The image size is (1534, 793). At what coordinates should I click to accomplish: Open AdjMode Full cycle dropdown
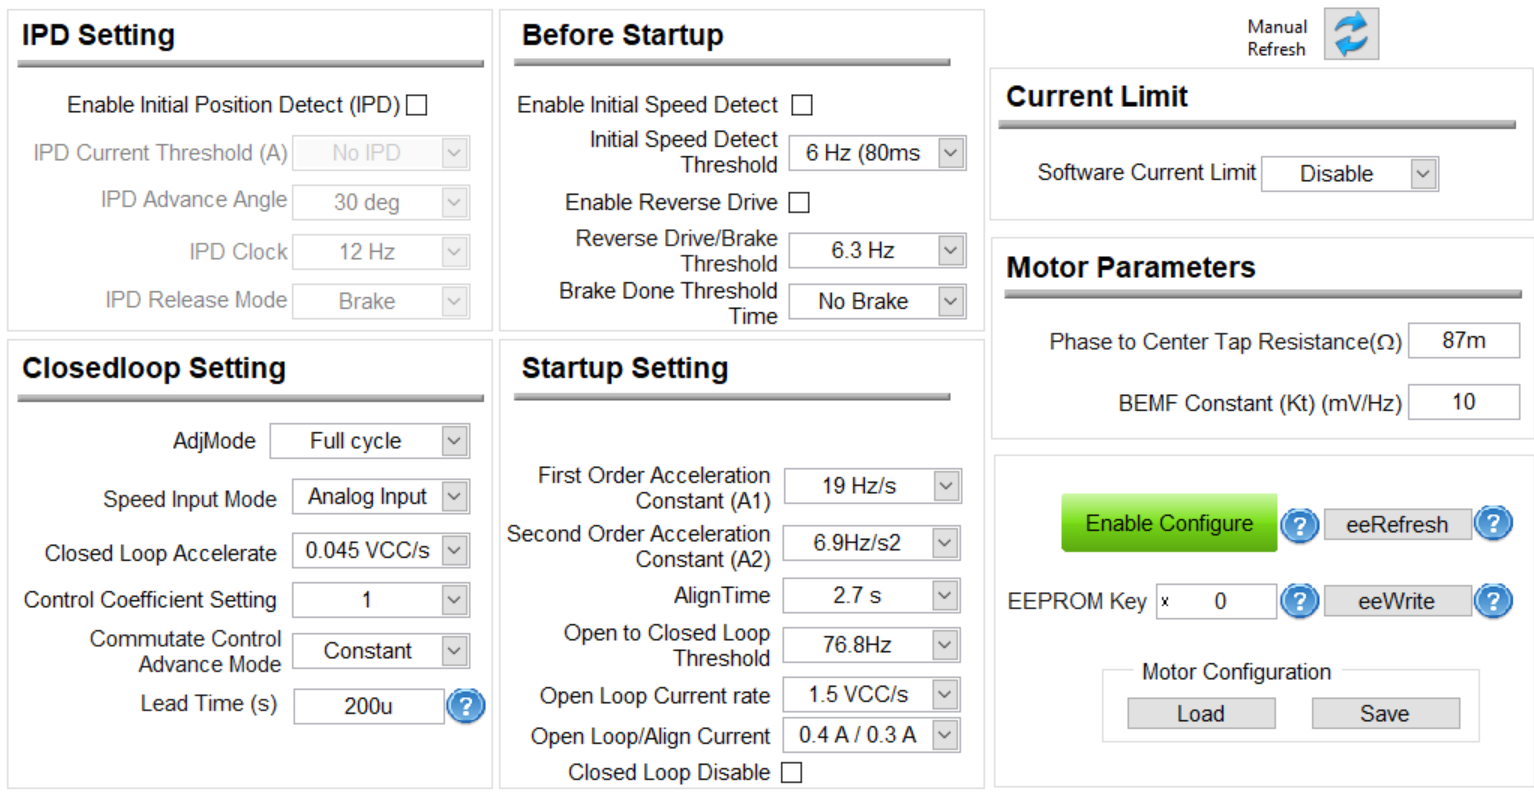(370, 441)
